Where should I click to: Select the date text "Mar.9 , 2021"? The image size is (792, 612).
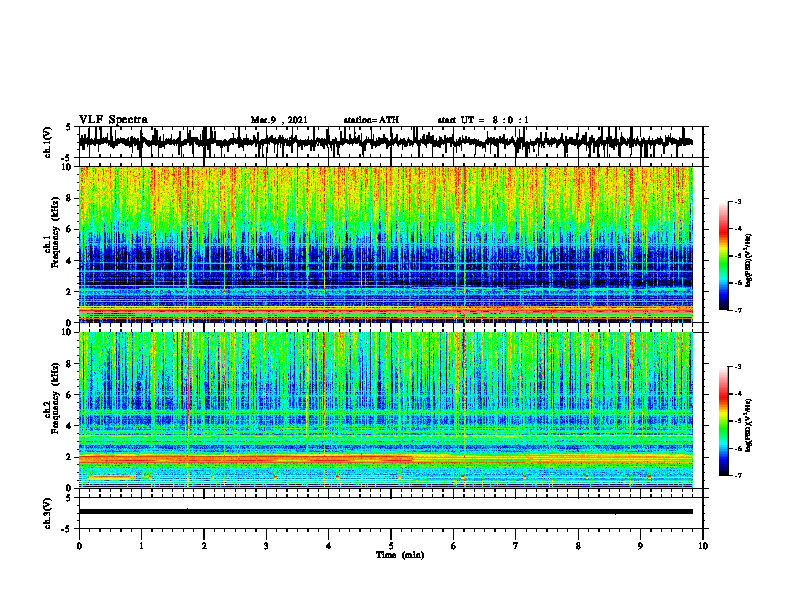click(x=279, y=120)
